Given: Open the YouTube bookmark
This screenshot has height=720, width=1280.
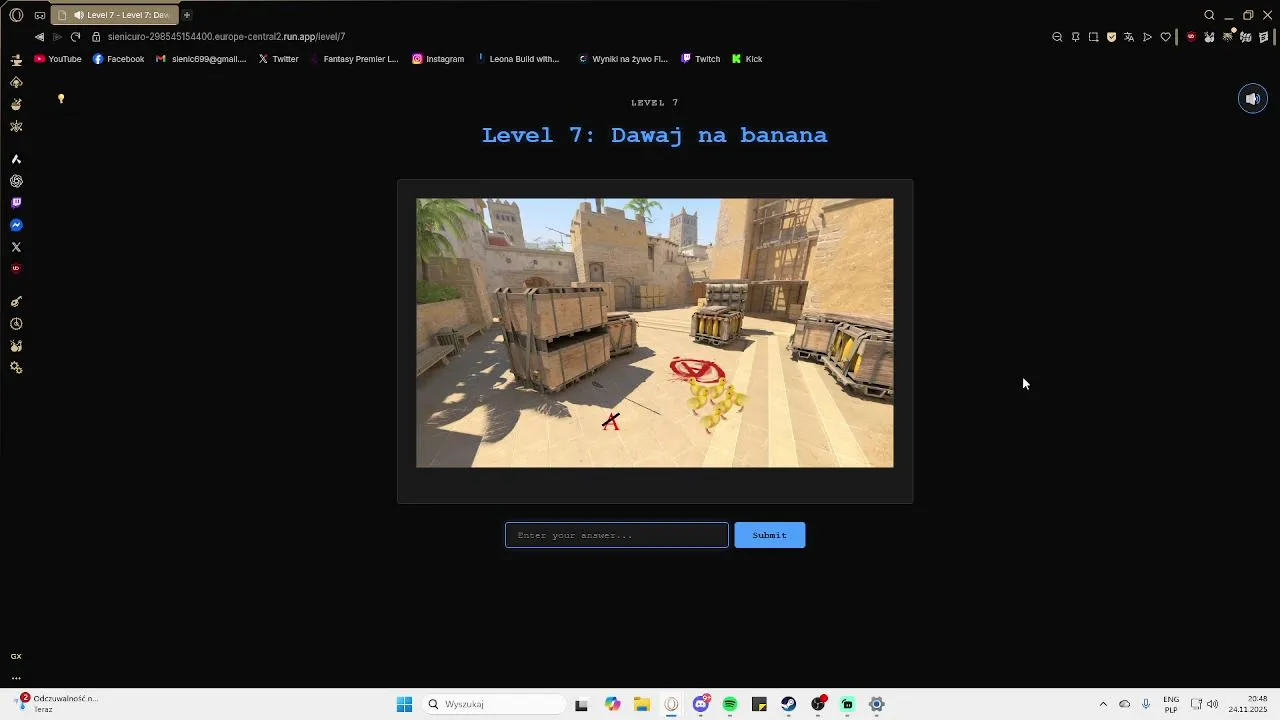Looking at the screenshot, I should pos(58,59).
